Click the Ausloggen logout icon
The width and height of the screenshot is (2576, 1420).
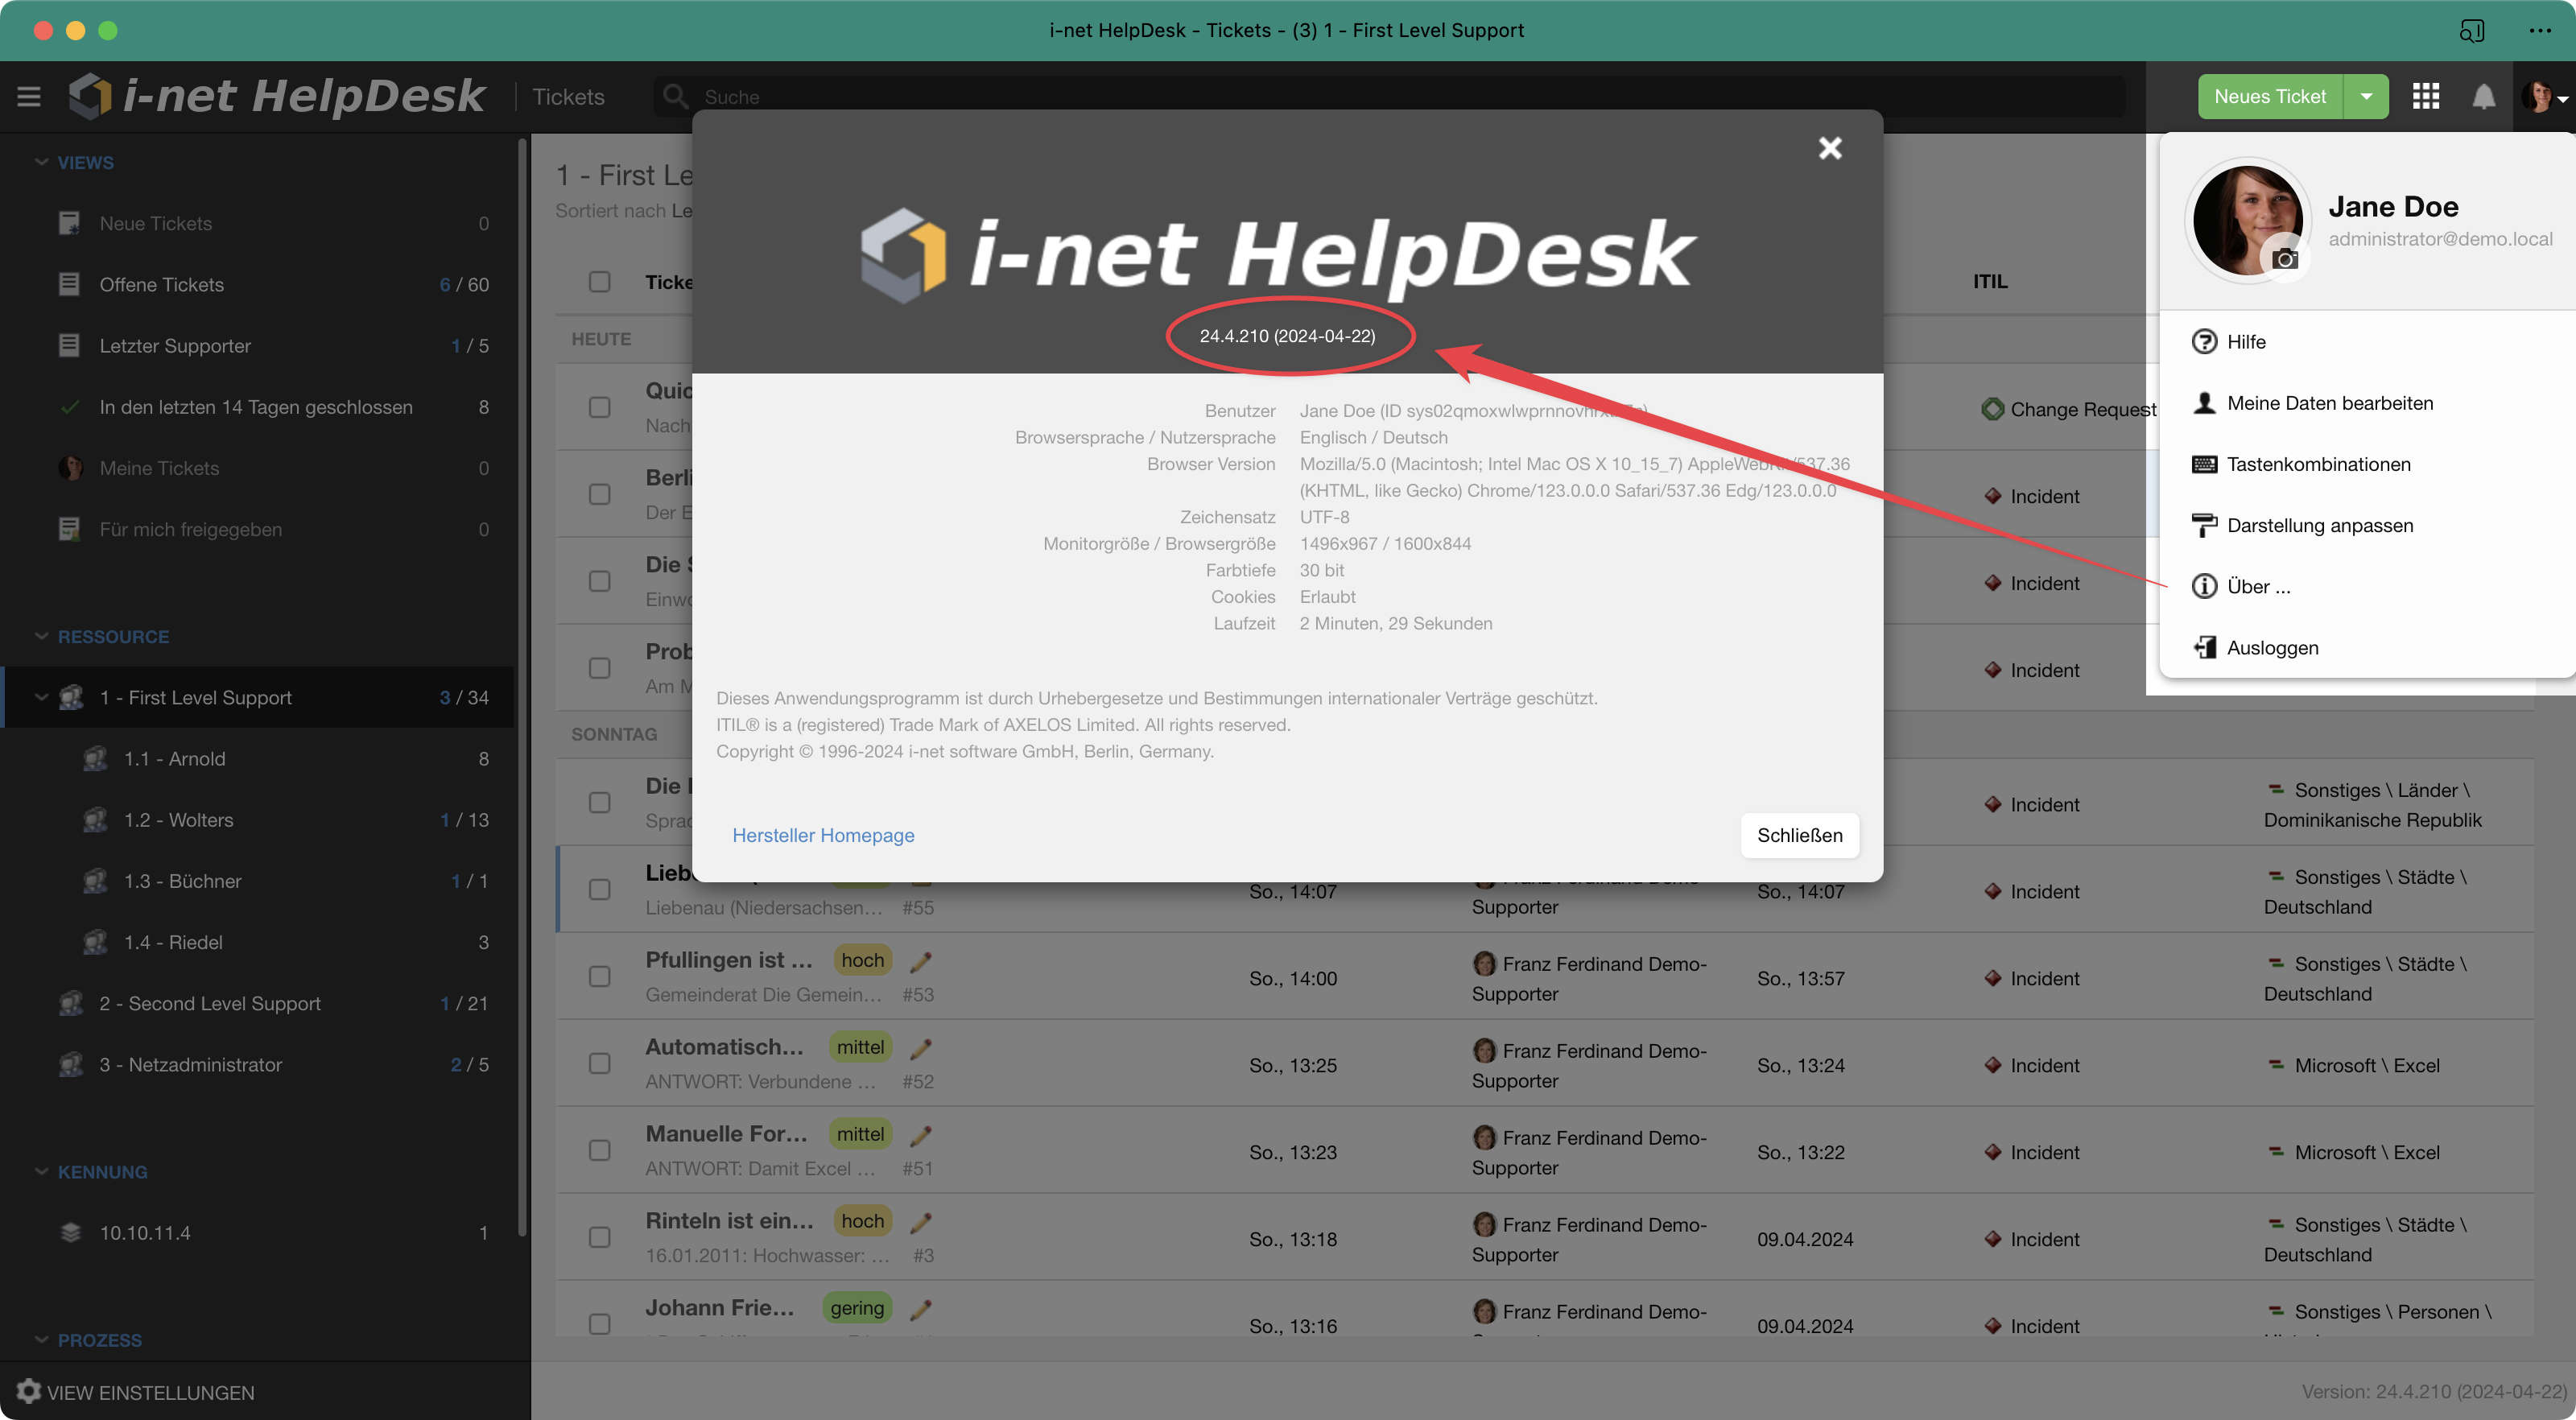[x=2204, y=647]
